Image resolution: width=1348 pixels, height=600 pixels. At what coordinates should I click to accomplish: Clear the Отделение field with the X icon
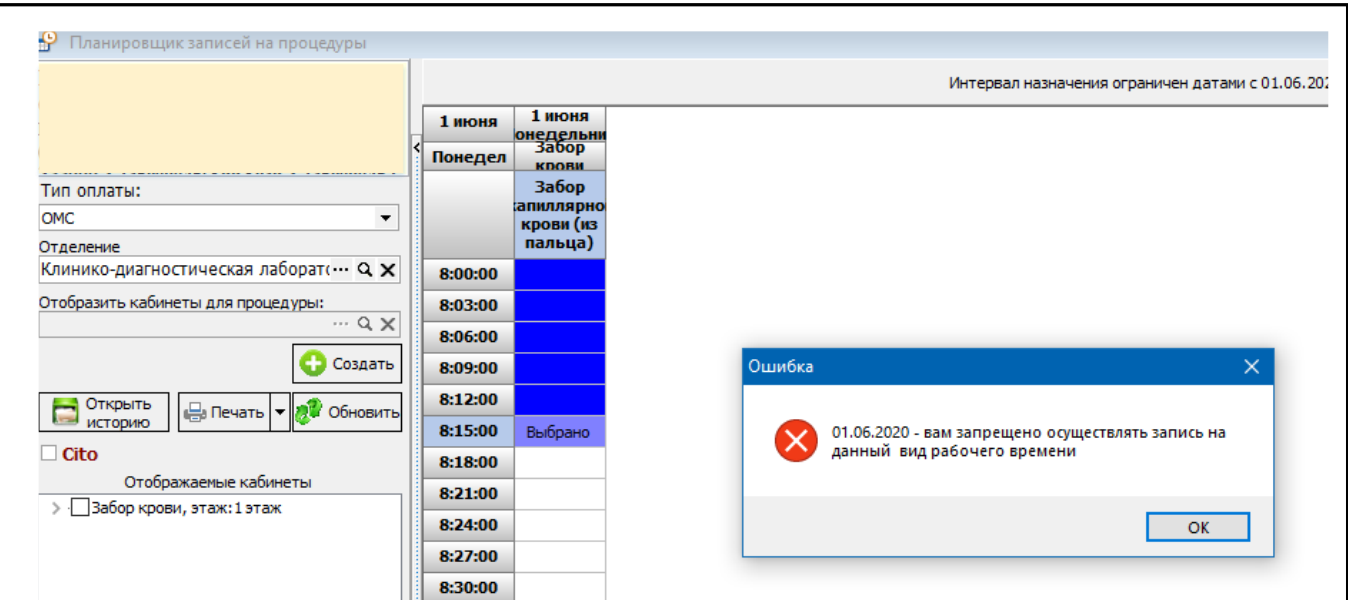[388, 270]
